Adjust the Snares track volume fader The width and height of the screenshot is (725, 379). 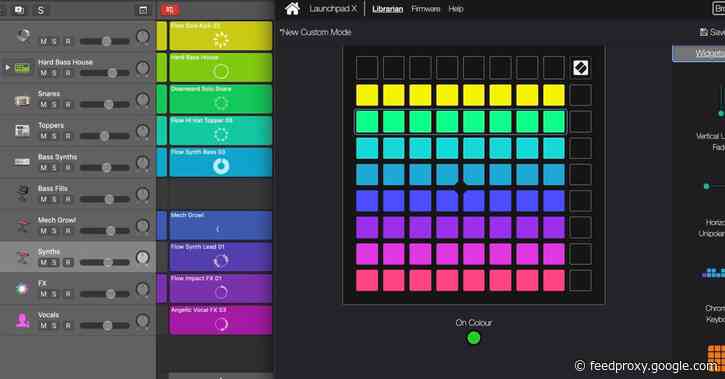[104, 105]
